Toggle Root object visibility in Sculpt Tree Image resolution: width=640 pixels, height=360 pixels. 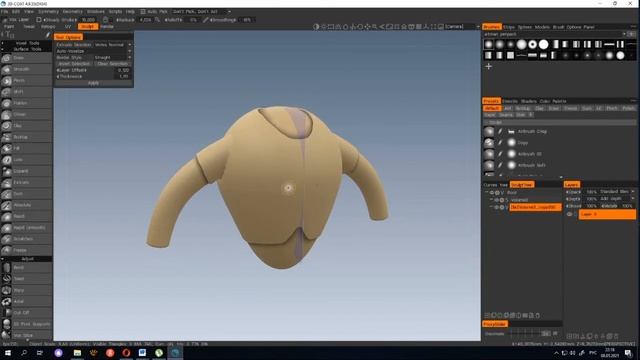click(x=492, y=193)
